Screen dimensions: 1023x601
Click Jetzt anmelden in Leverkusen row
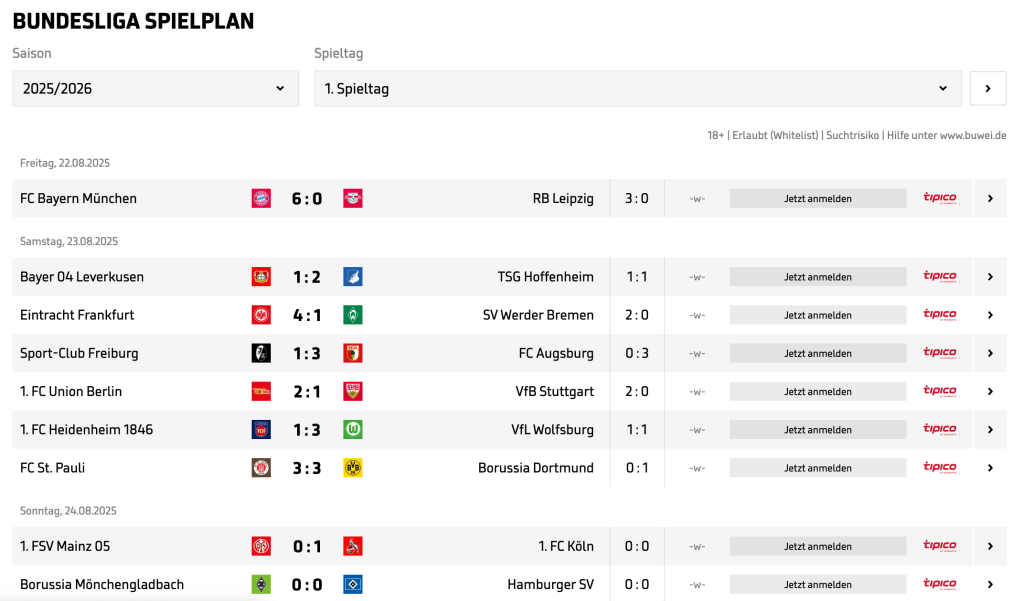(817, 277)
